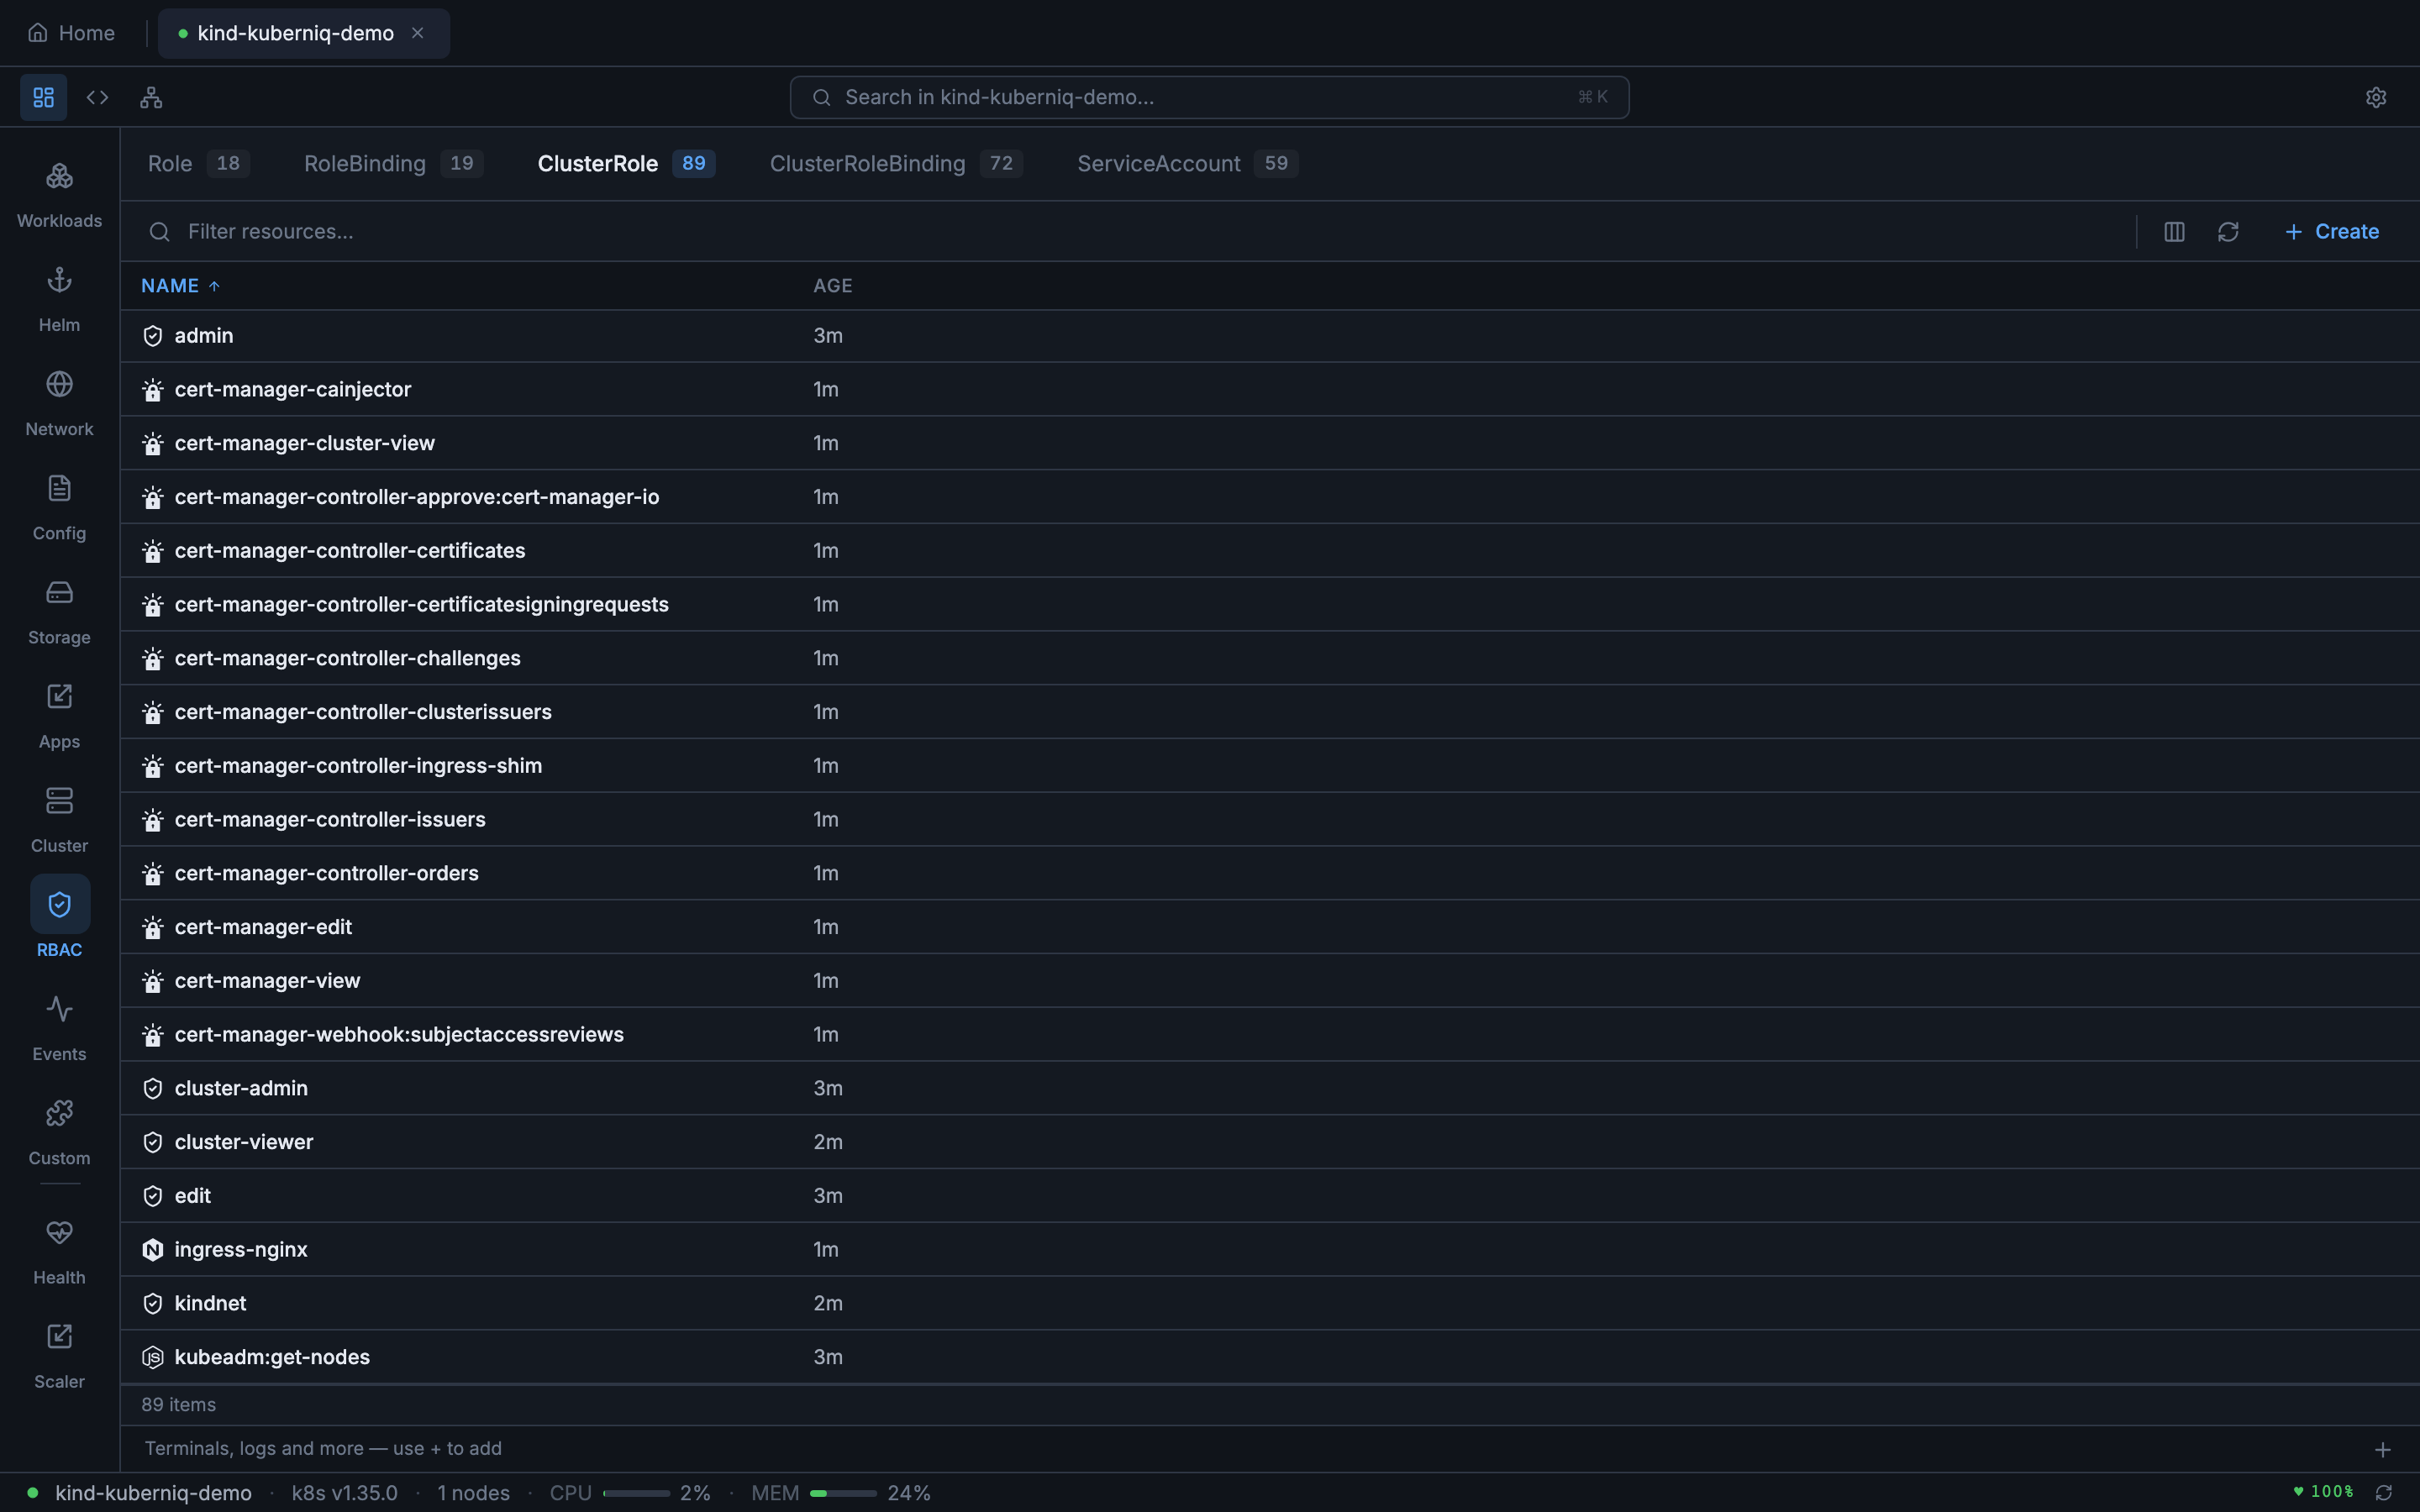
Task: Open the Workloads section
Action: pos(59,196)
